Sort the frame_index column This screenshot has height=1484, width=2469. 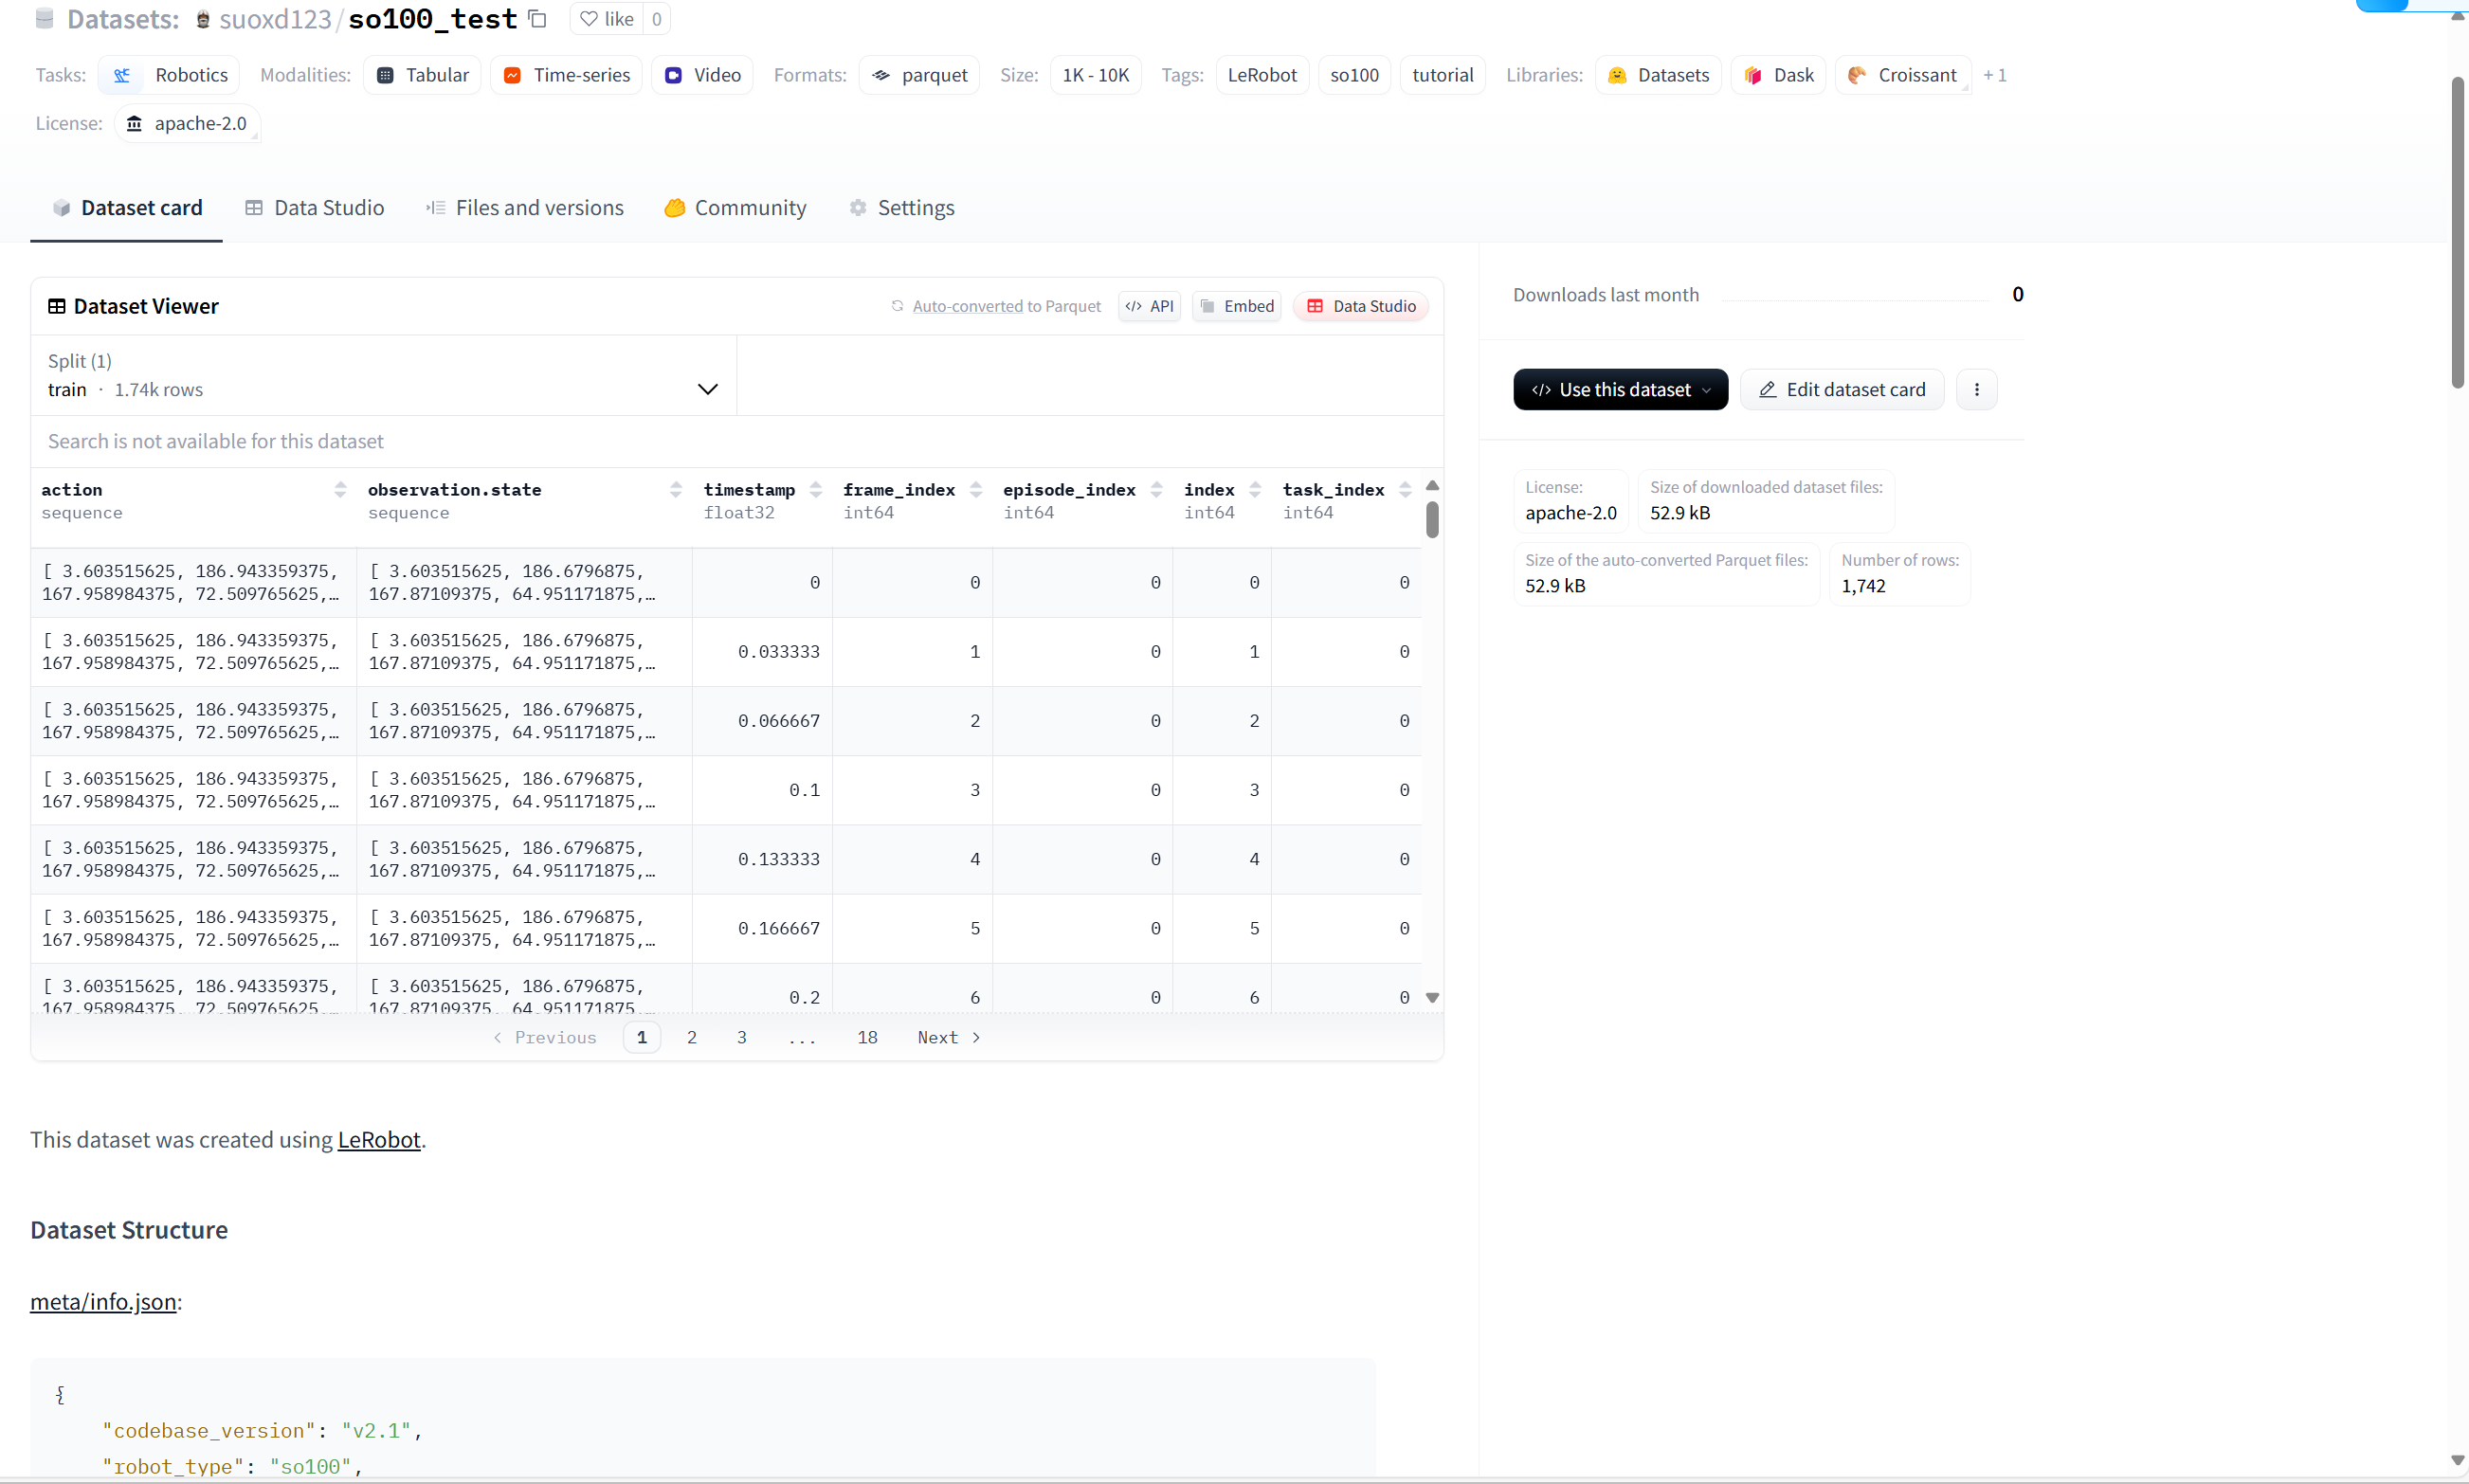click(x=976, y=489)
